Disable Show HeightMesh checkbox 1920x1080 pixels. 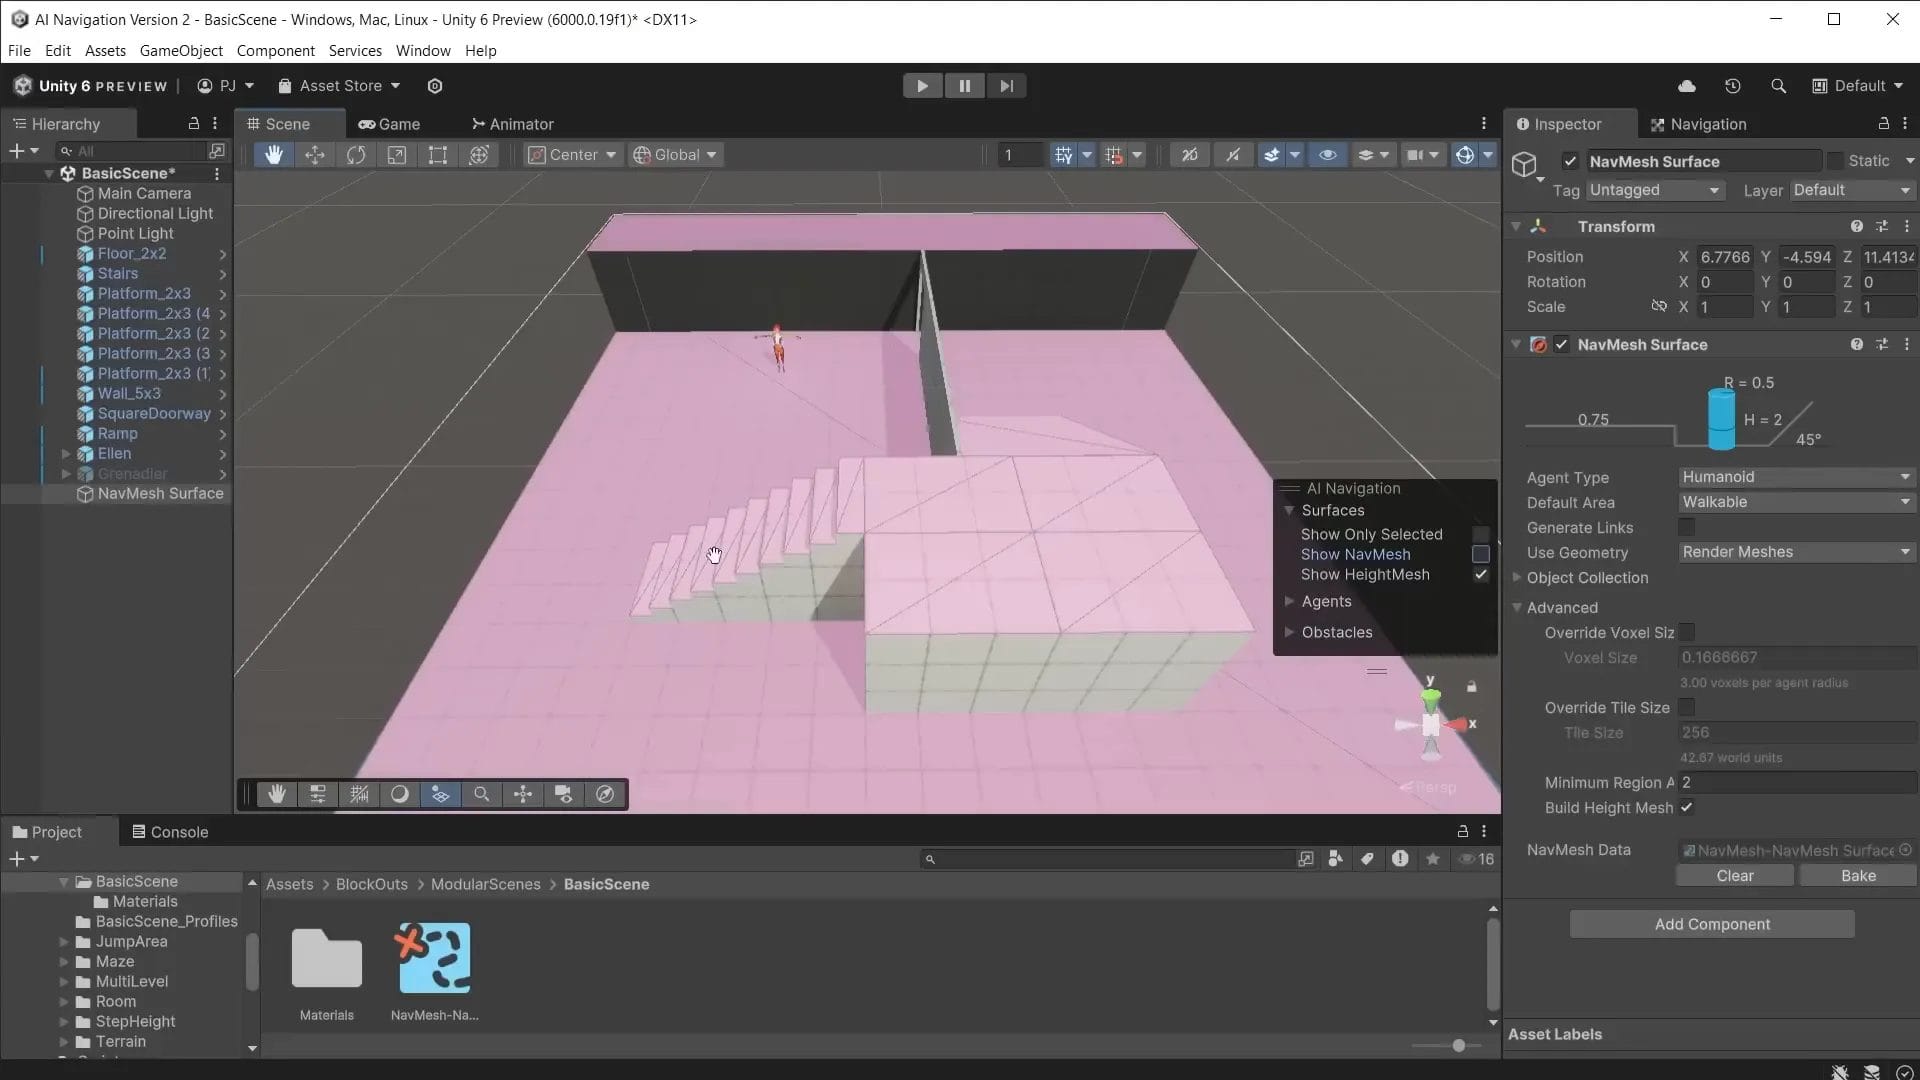1481,575
